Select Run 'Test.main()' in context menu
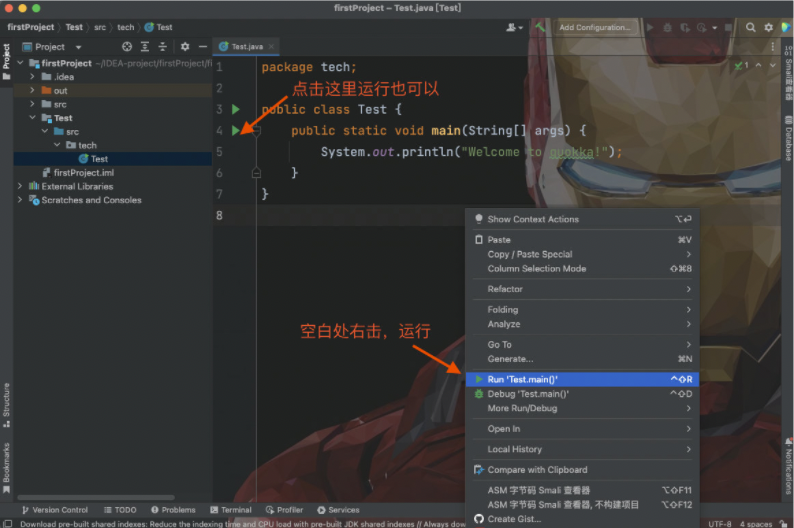Image resolution: width=794 pixels, height=528 pixels. coord(582,379)
